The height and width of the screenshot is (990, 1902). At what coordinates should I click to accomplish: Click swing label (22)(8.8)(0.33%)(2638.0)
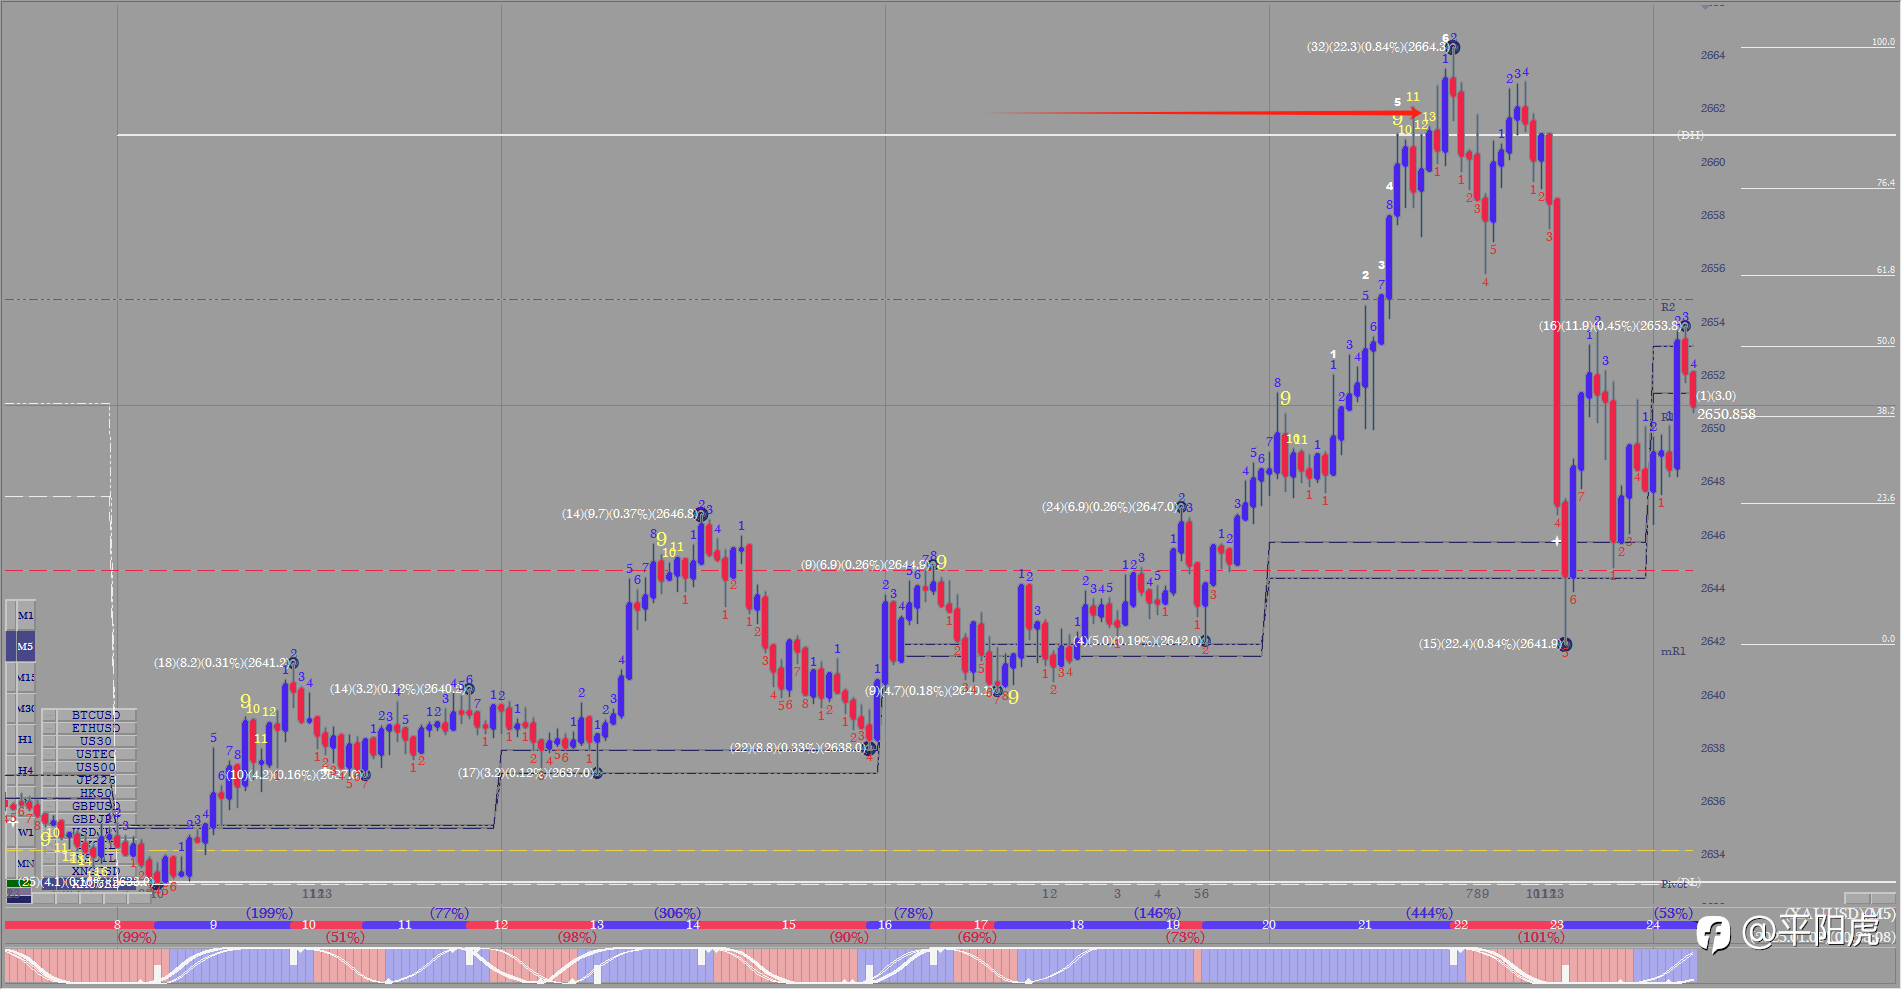click(798, 748)
